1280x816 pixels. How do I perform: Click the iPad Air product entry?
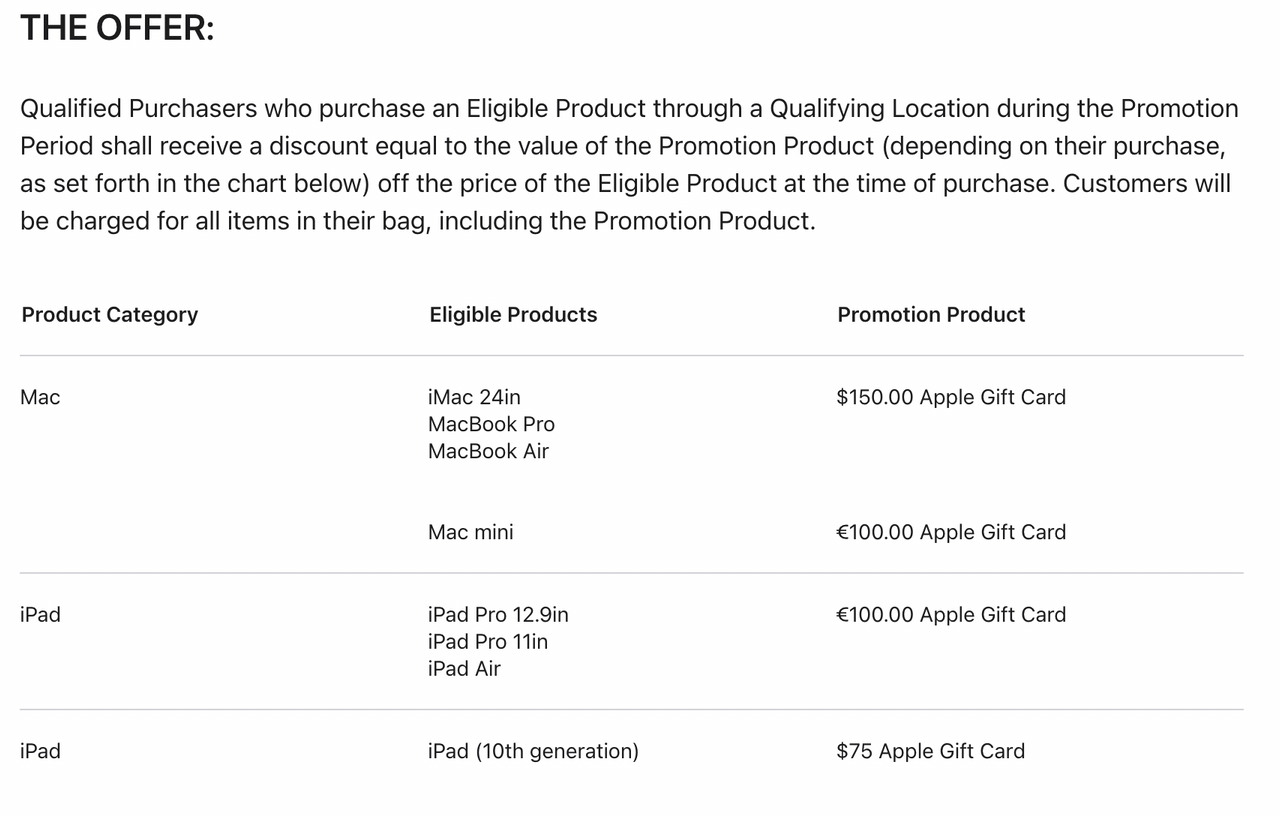pos(464,668)
